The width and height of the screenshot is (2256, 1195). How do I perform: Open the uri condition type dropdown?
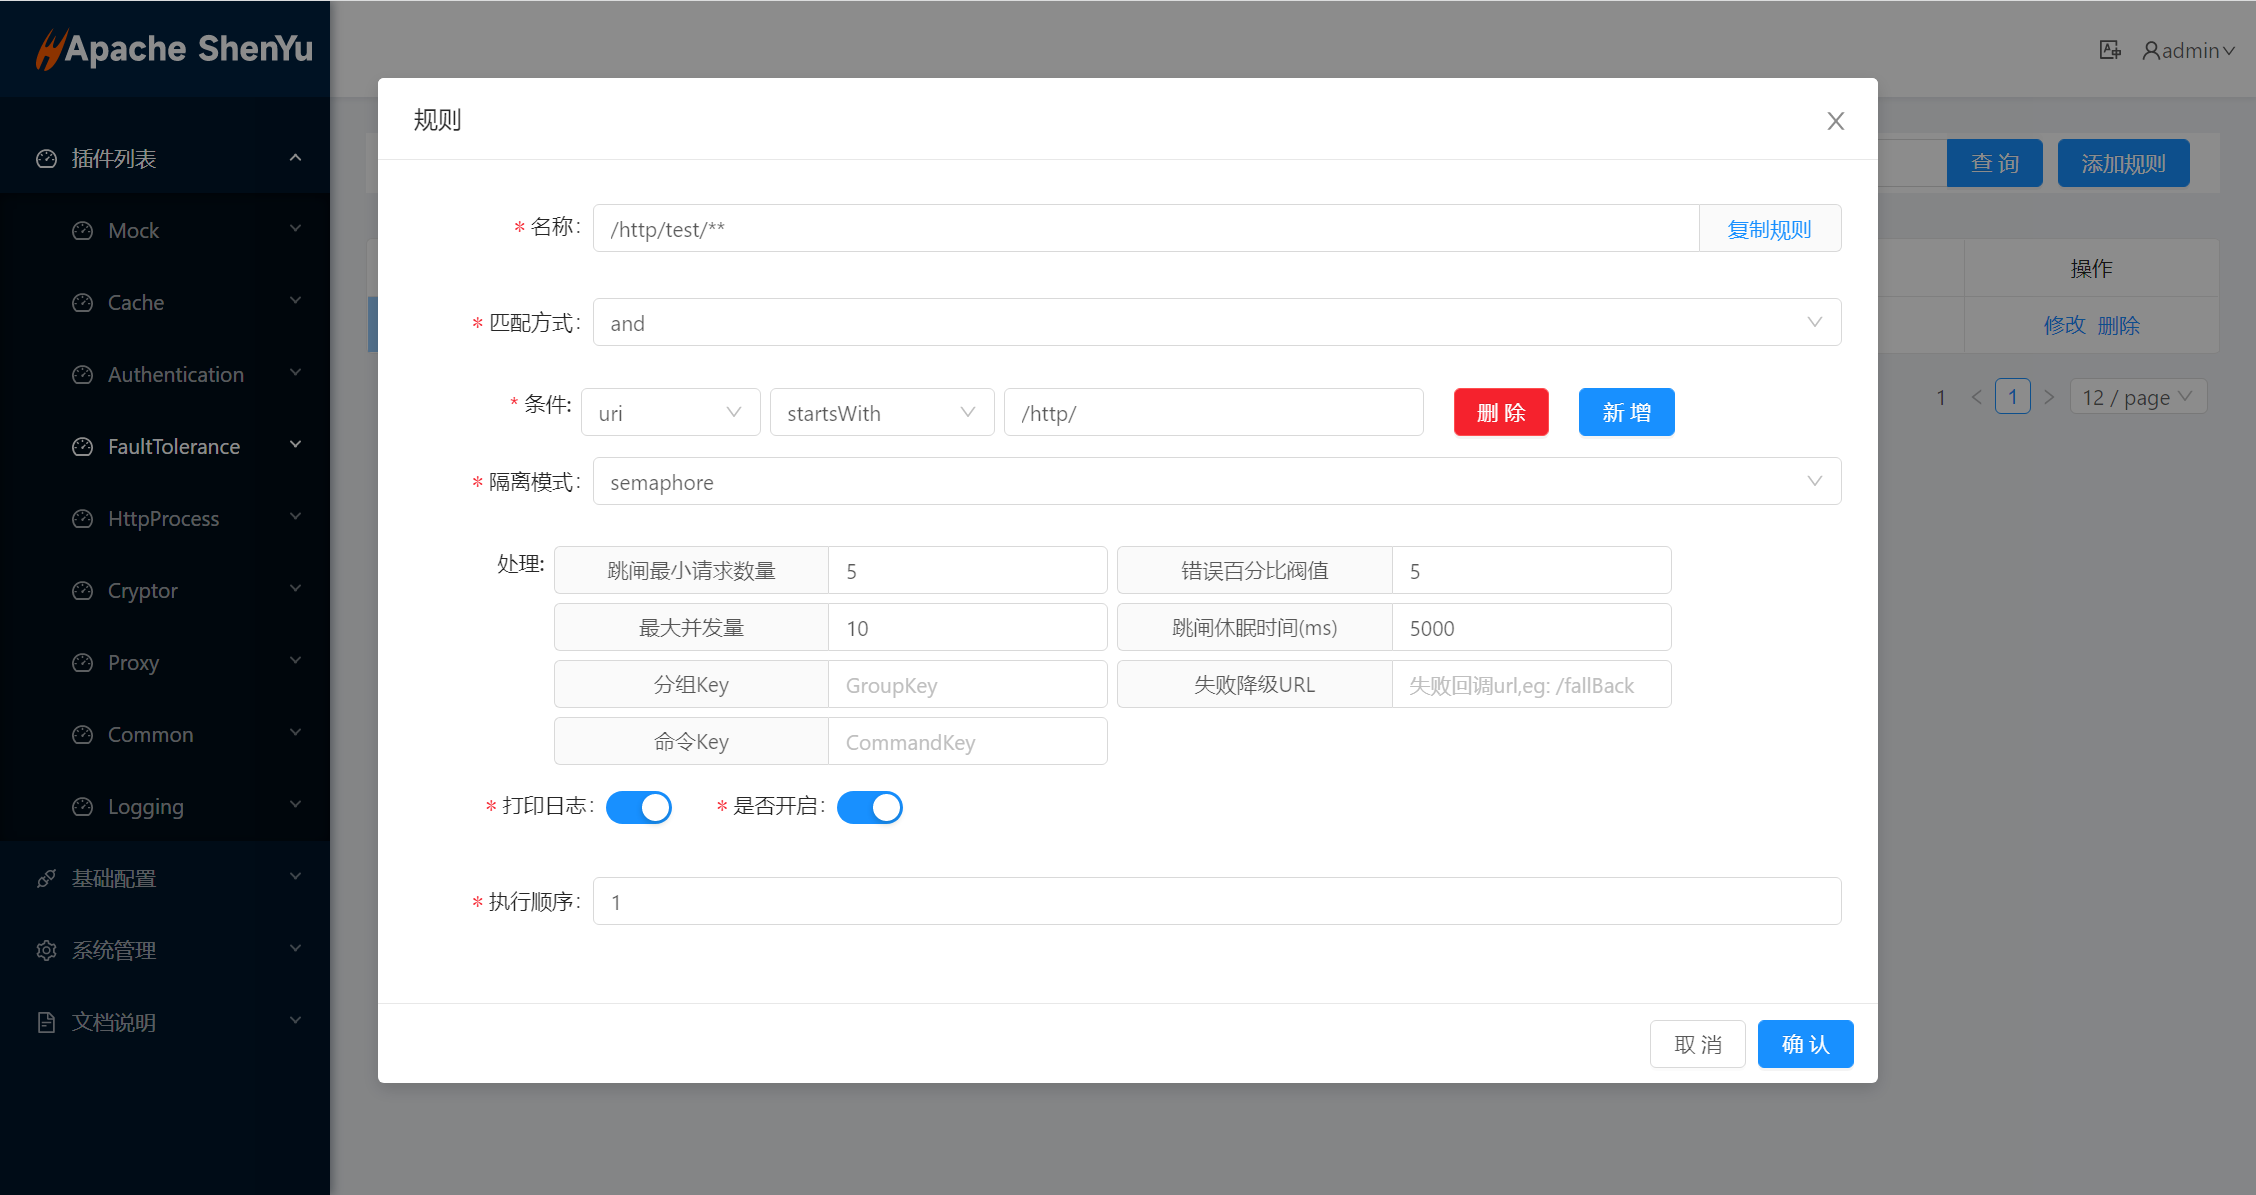tap(669, 413)
